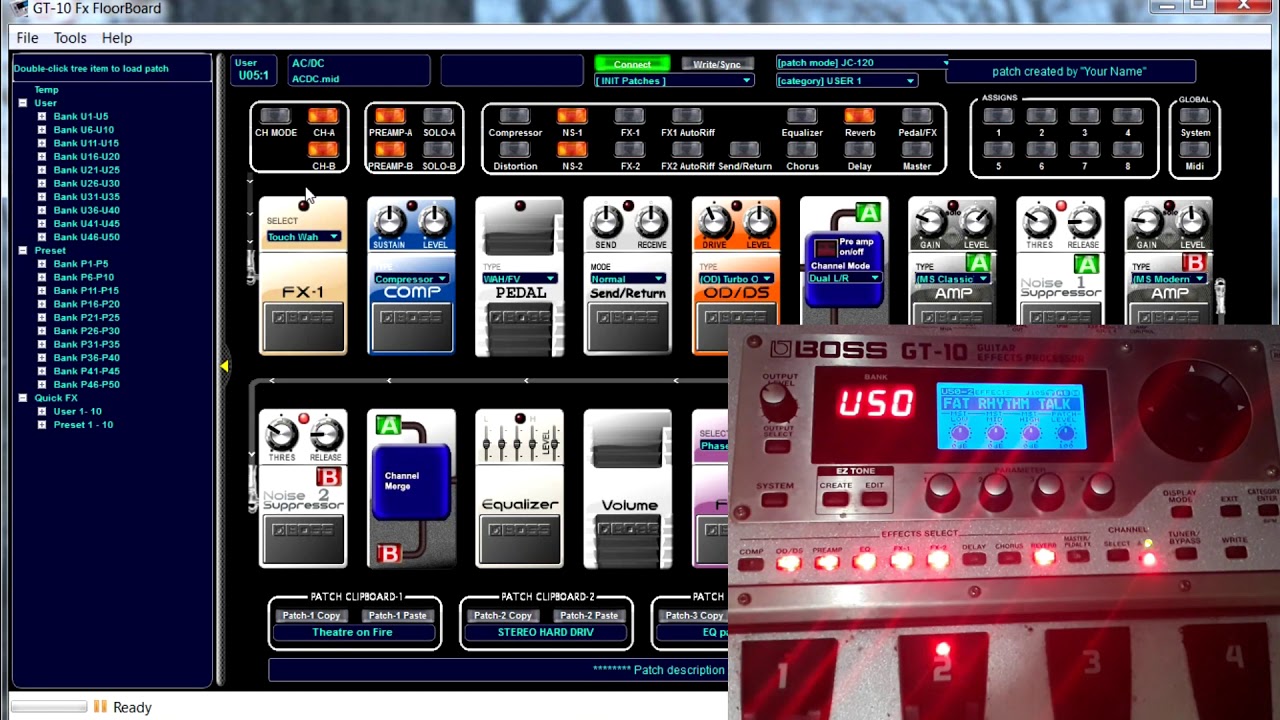Click the collapse arrow on tree panel edge
Screen dimensions: 1280x720
pos(224,366)
